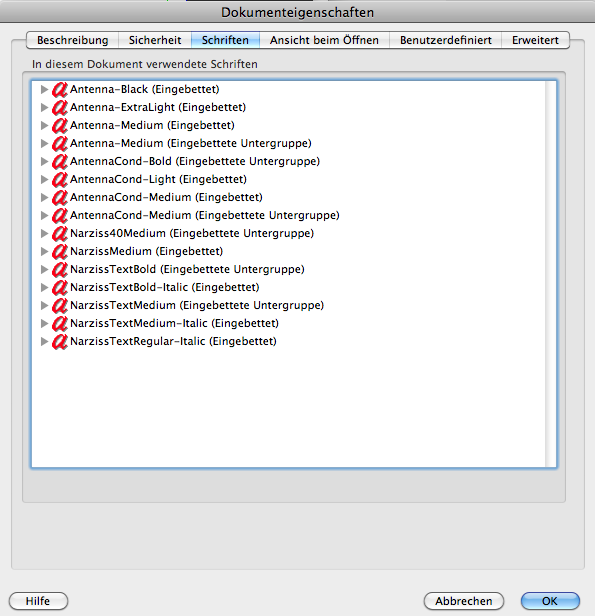
Task: Expand the AntennaCond-Bold font entry
Action: click(x=44, y=161)
